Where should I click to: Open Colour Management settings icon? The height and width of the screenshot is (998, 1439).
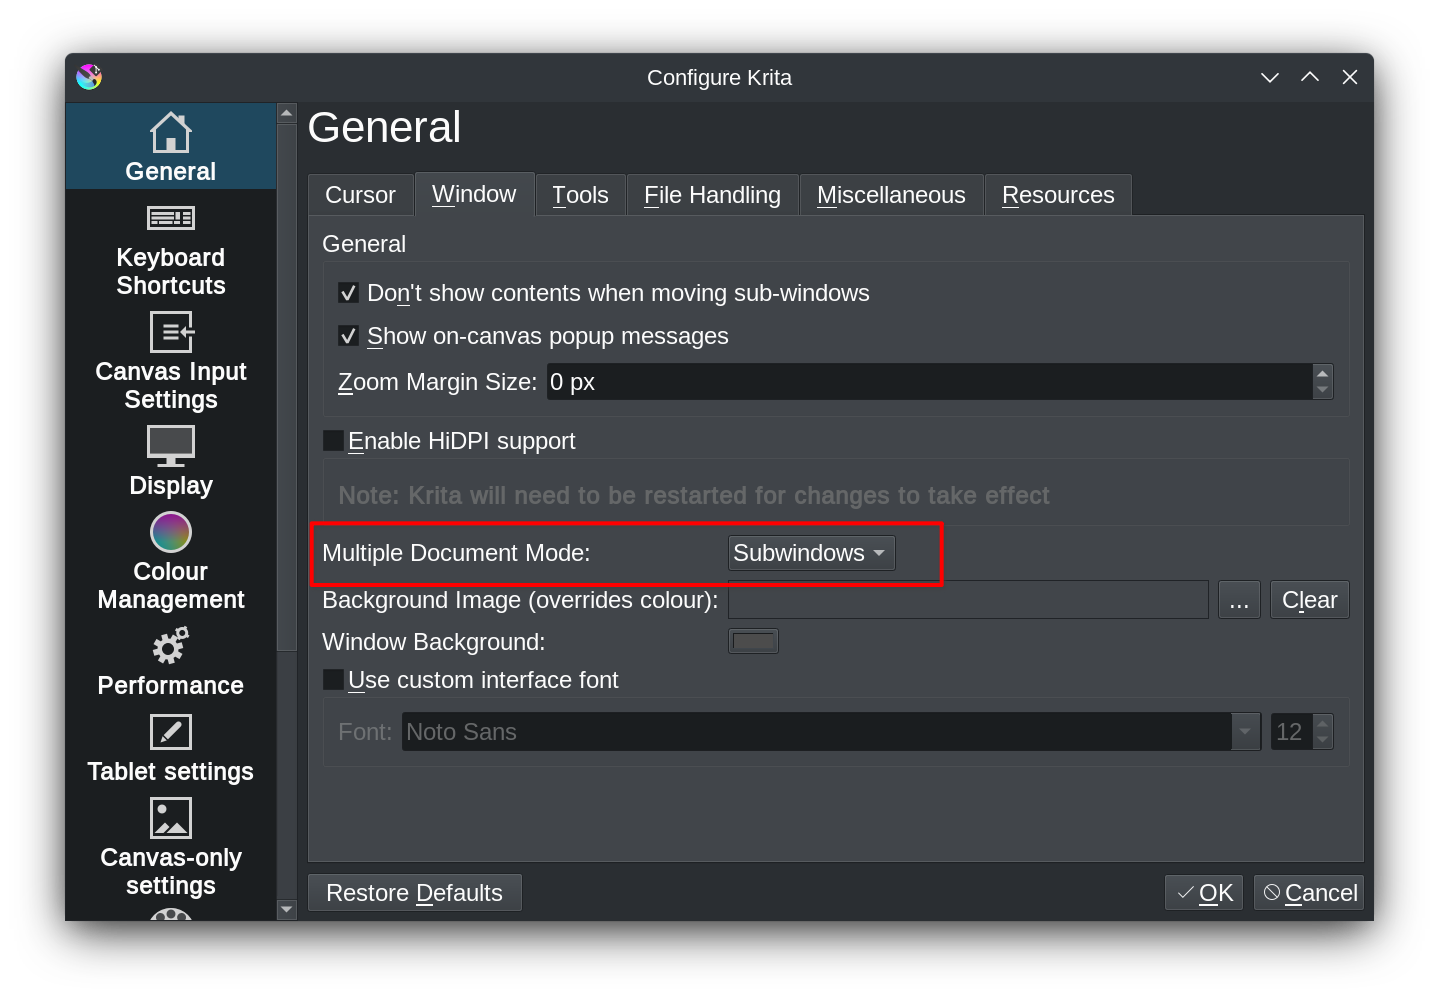170,532
